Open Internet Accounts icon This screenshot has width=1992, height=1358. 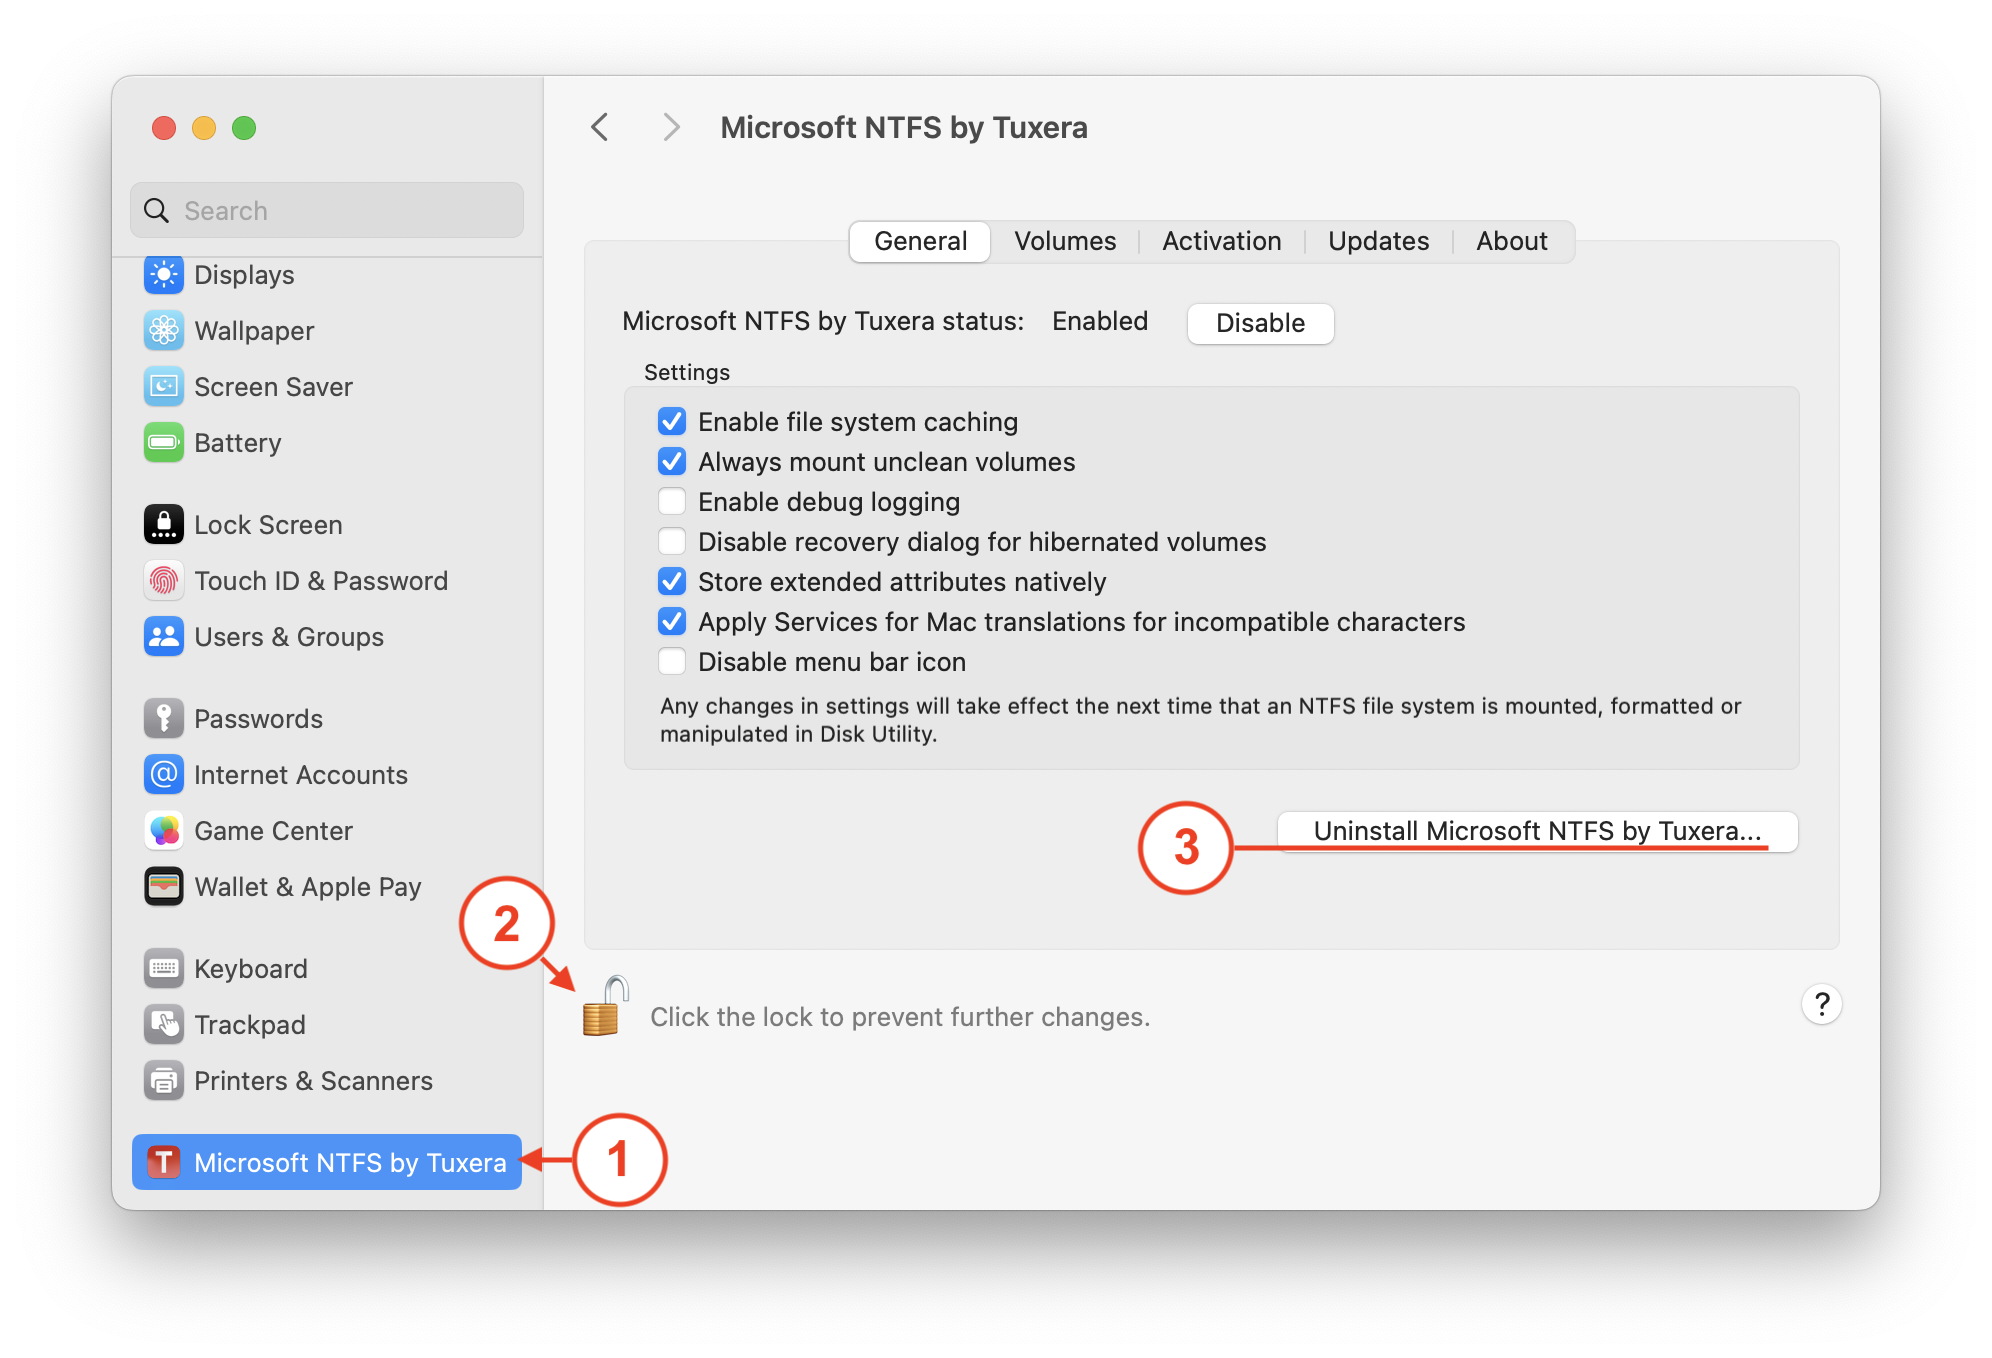164,775
